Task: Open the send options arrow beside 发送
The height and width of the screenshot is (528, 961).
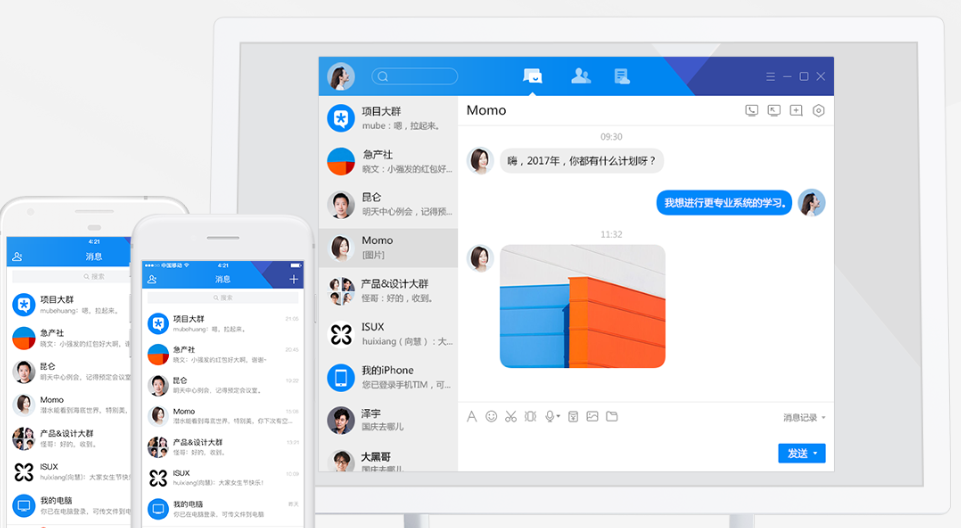Action: [816, 454]
